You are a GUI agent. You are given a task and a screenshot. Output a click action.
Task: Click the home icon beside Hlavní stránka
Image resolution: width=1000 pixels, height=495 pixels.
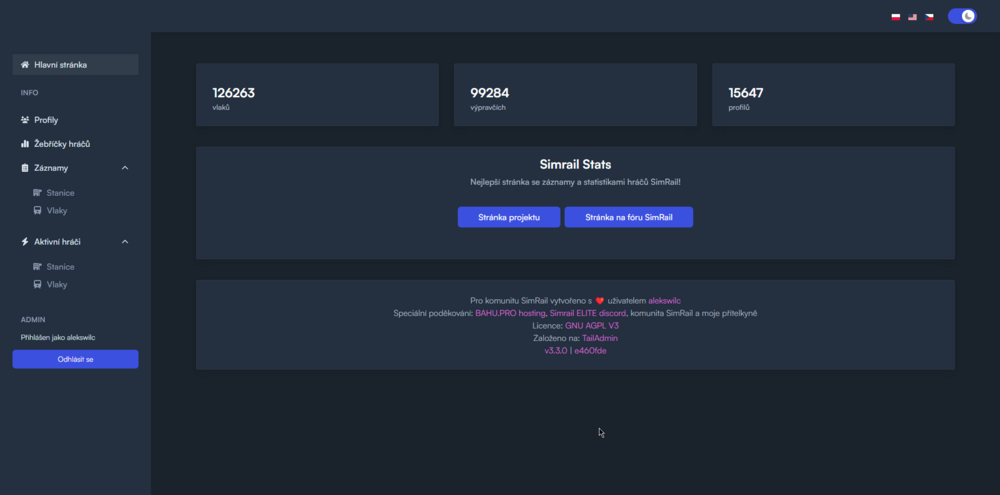25,65
